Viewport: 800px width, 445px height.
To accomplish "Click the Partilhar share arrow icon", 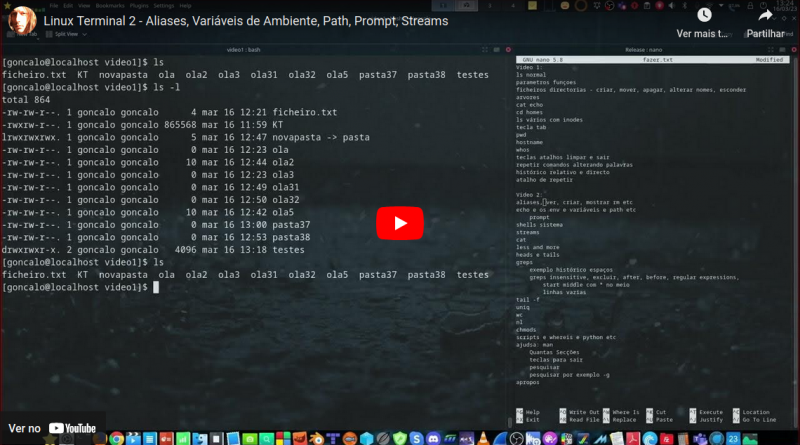I will 765,15.
